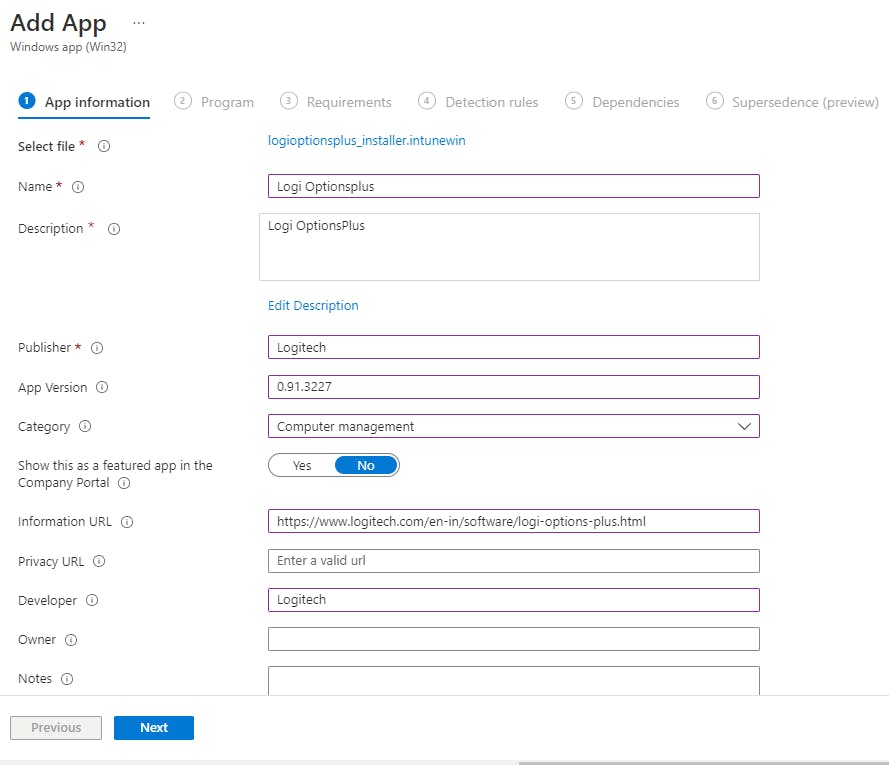Click into the Privacy URL field
Screen dimensions: 889x765
pyautogui.click(x=513, y=561)
